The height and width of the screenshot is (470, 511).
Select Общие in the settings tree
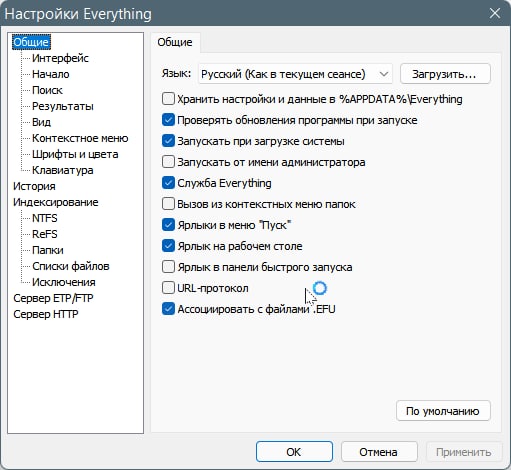pos(31,42)
